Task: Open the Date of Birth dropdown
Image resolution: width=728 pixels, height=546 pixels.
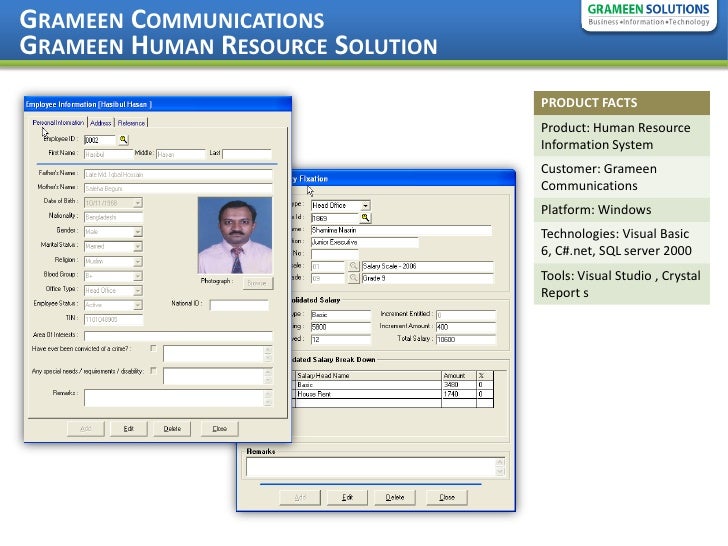Action: tap(137, 203)
